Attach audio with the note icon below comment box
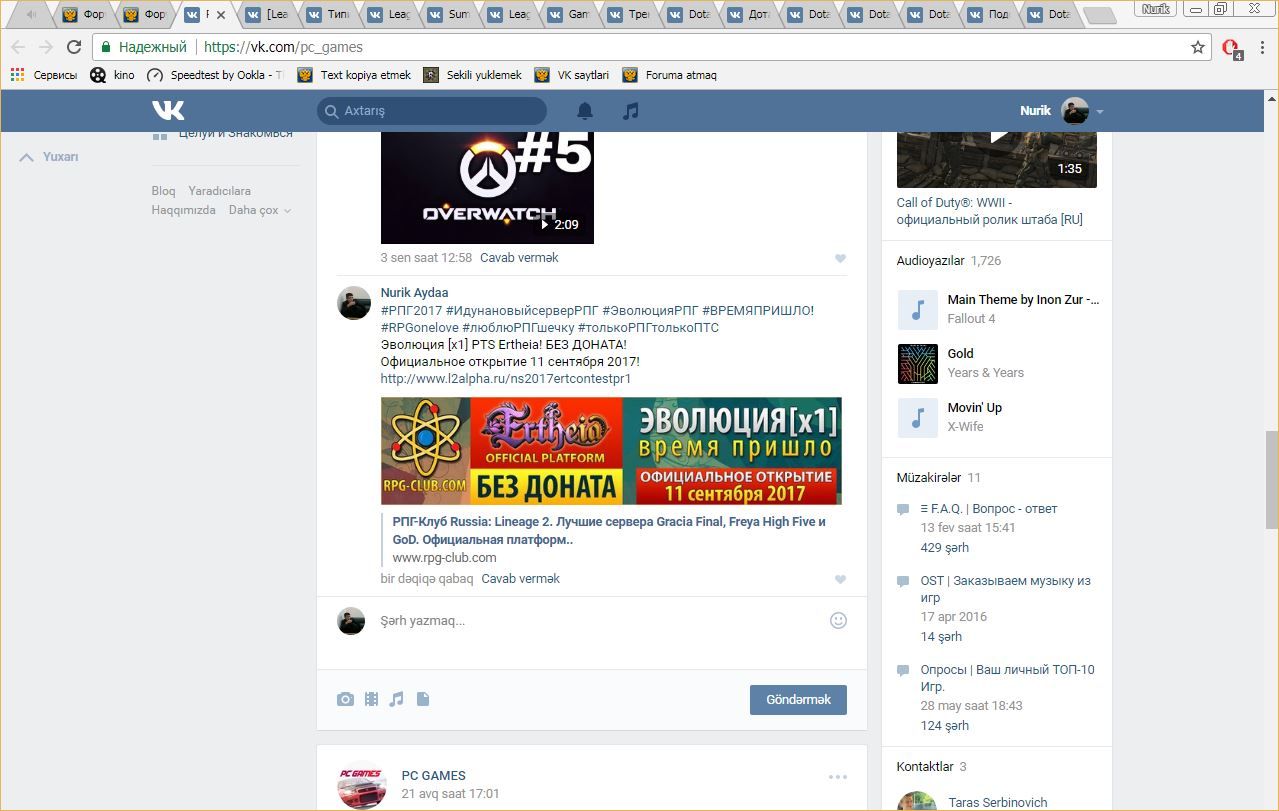 tap(397, 699)
